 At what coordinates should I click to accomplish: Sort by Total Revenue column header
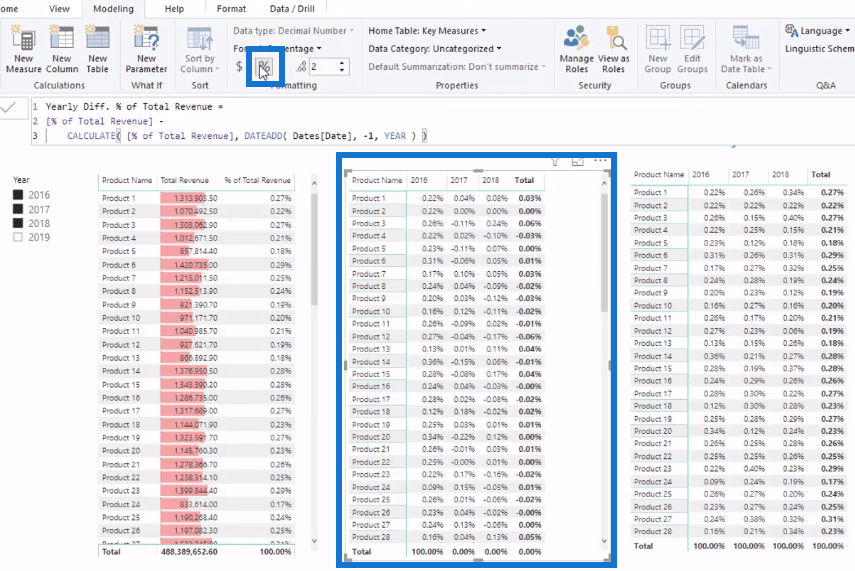coord(184,180)
